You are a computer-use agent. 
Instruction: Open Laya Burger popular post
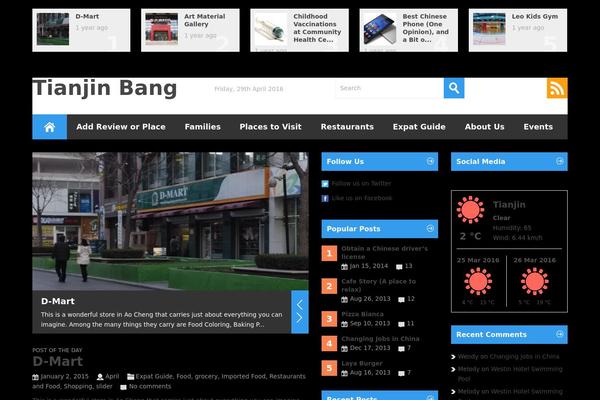(362, 364)
